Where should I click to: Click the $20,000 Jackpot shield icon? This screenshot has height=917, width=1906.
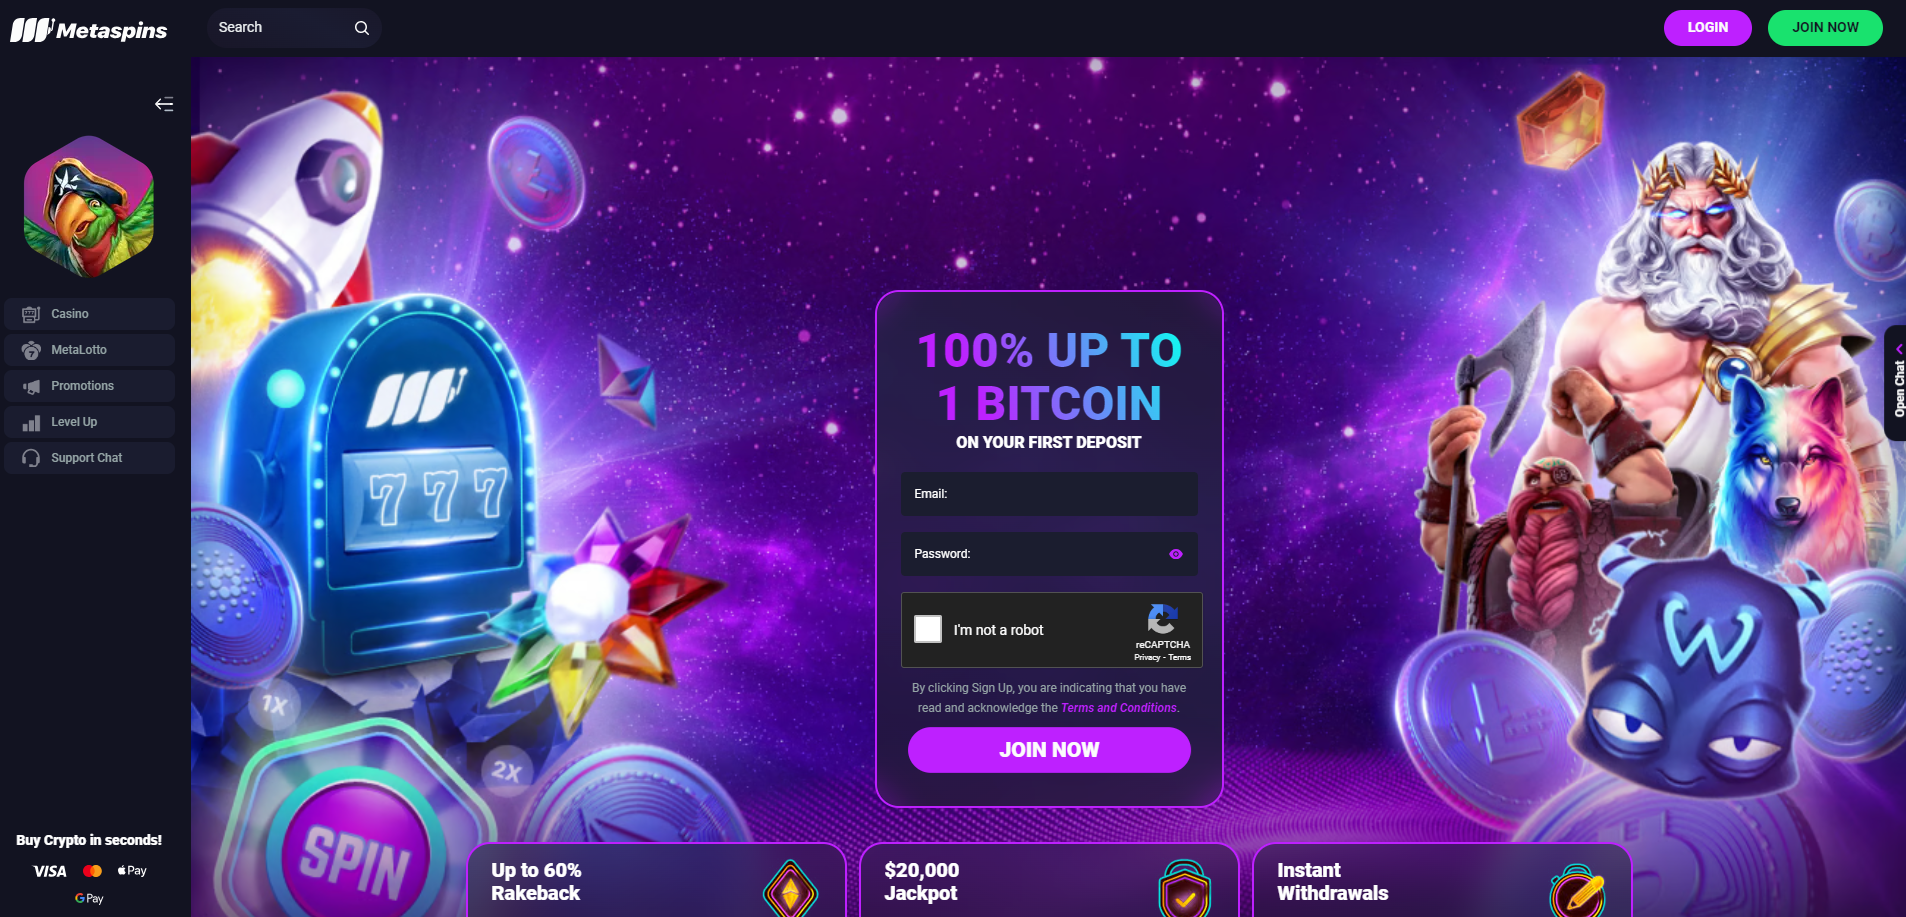click(x=1185, y=889)
